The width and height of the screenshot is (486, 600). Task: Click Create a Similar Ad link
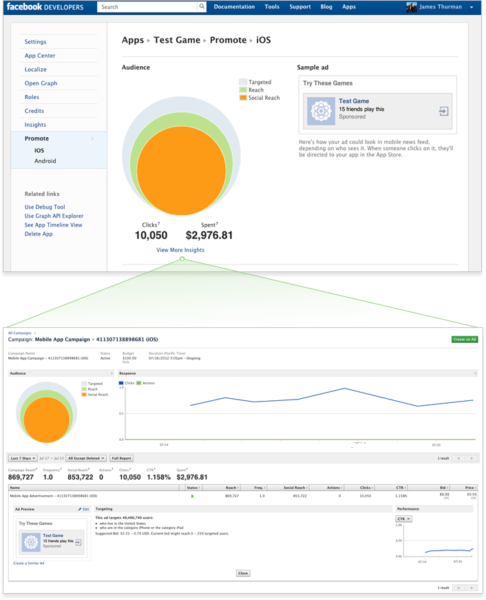click(x=29, y=563)
